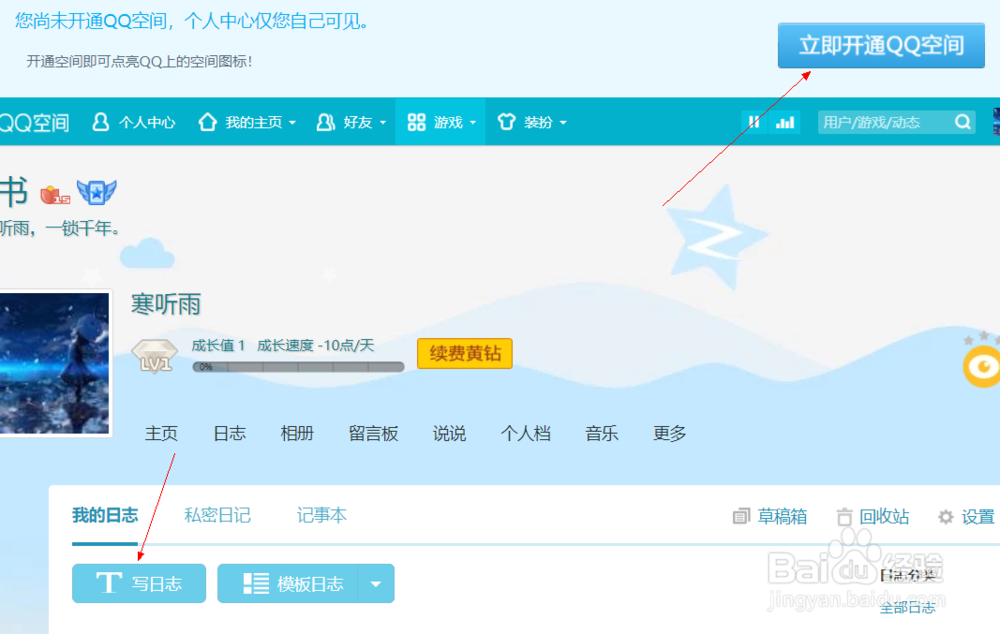
Task: Open the 草稿箱 draft box icon
Action: click(x=741, y=516)
